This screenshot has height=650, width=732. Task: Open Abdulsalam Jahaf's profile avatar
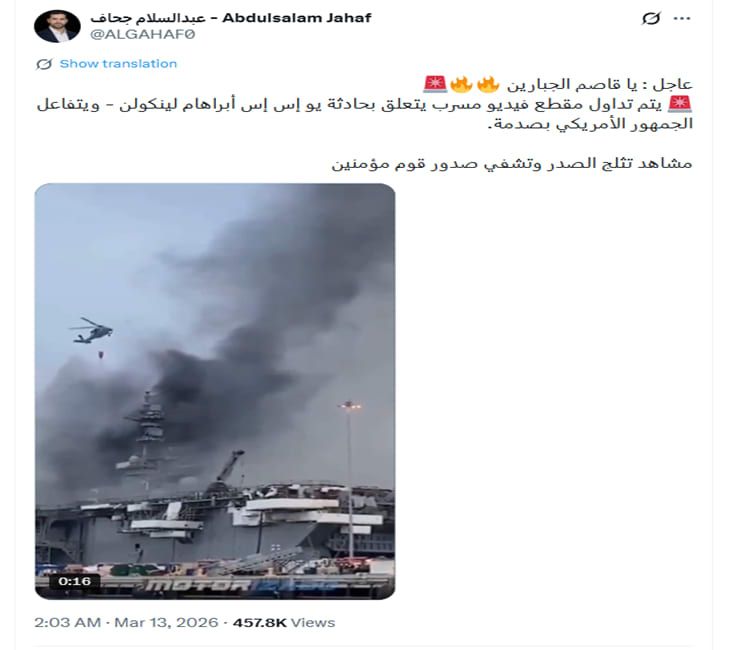[x=57, y=26]
